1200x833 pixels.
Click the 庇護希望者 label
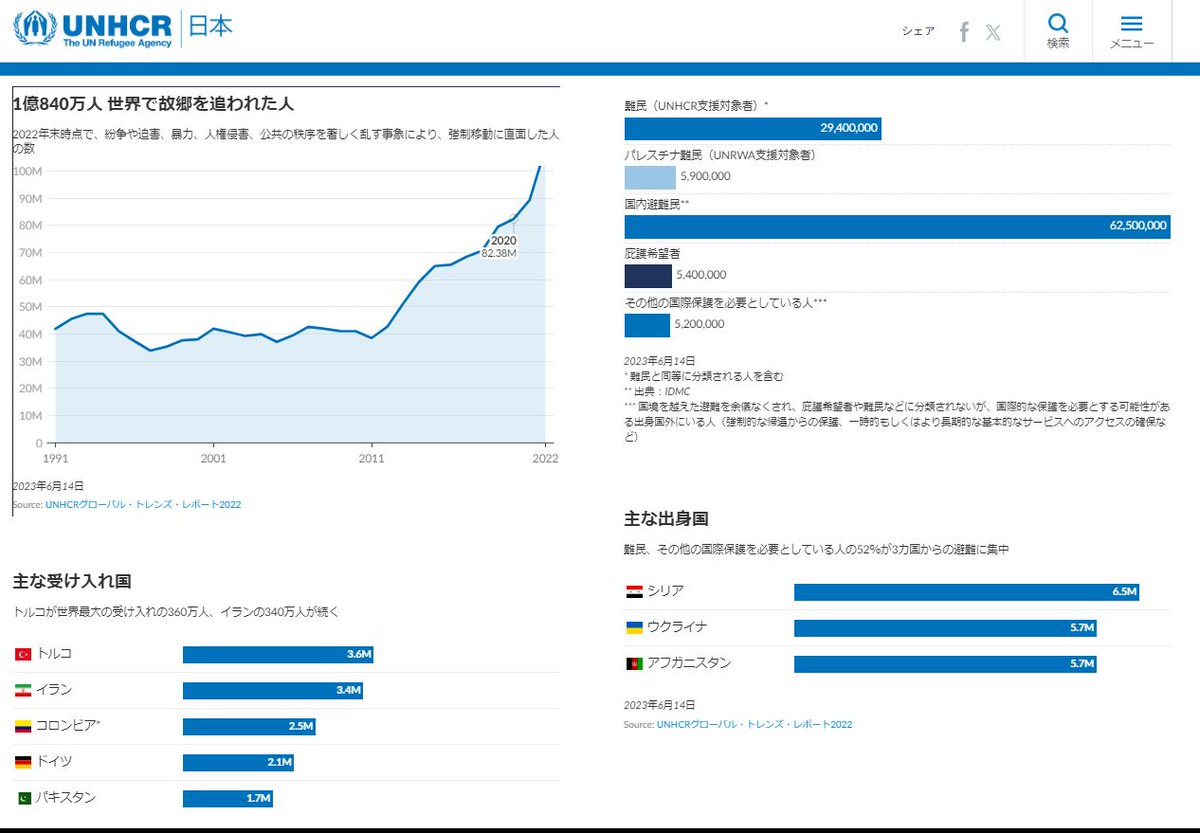[x=652, y=253]
